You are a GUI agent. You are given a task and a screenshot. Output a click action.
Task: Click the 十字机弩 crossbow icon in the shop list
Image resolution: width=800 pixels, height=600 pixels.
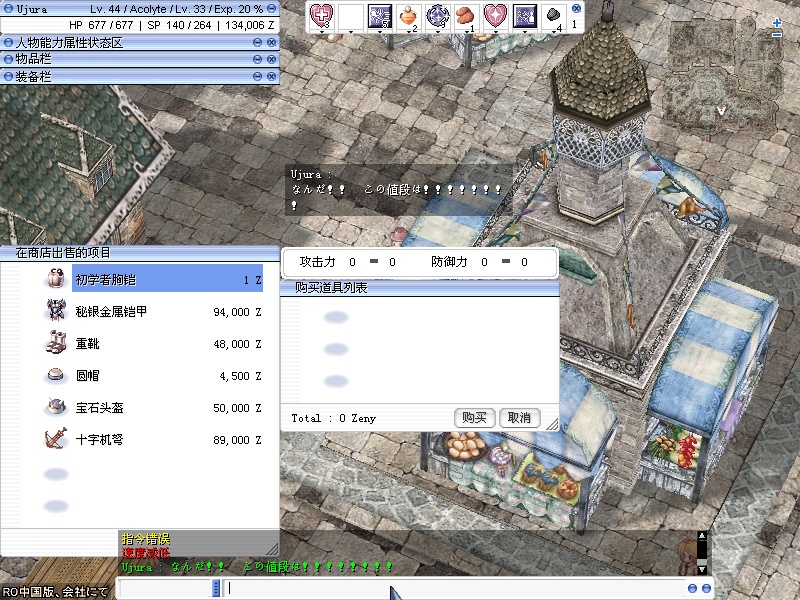56,439
